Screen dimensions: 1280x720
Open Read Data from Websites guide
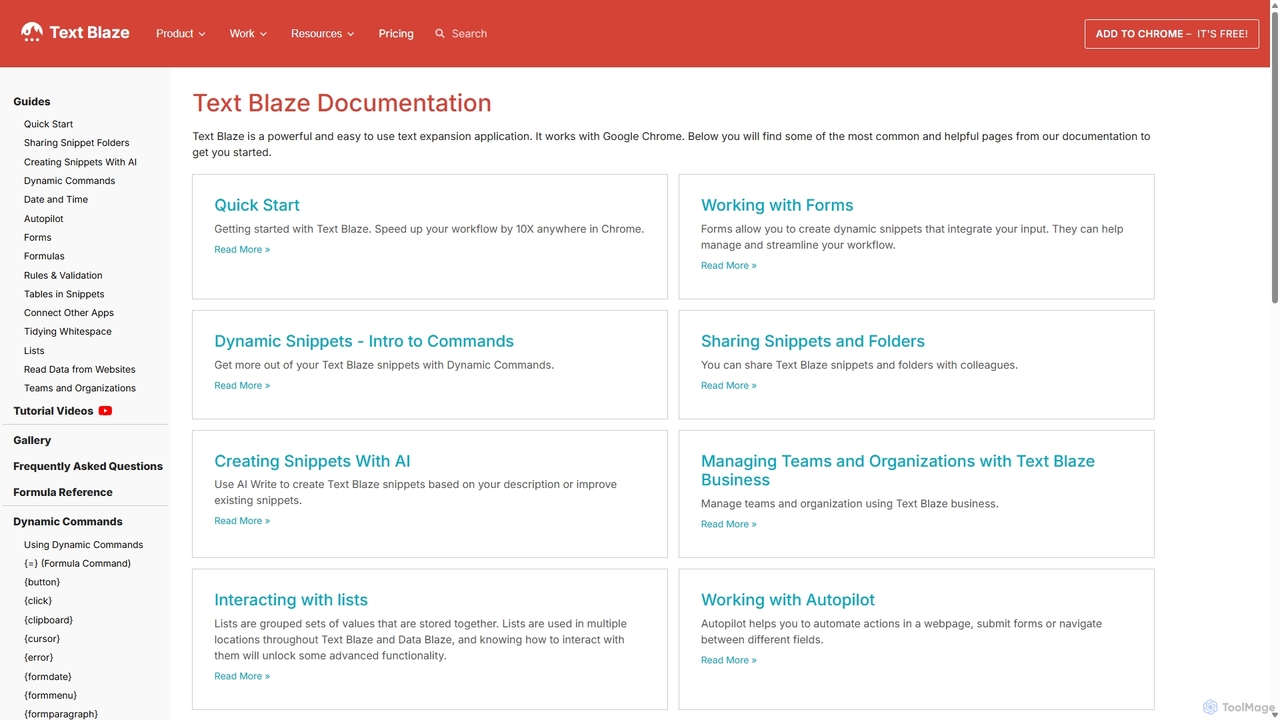tap(80, 370)
